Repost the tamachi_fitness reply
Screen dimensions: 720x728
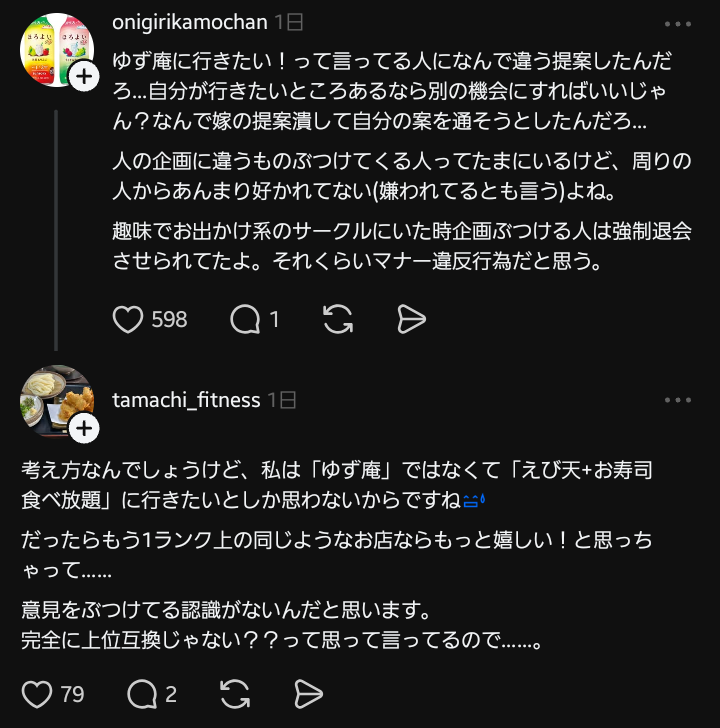coord(235,694)
